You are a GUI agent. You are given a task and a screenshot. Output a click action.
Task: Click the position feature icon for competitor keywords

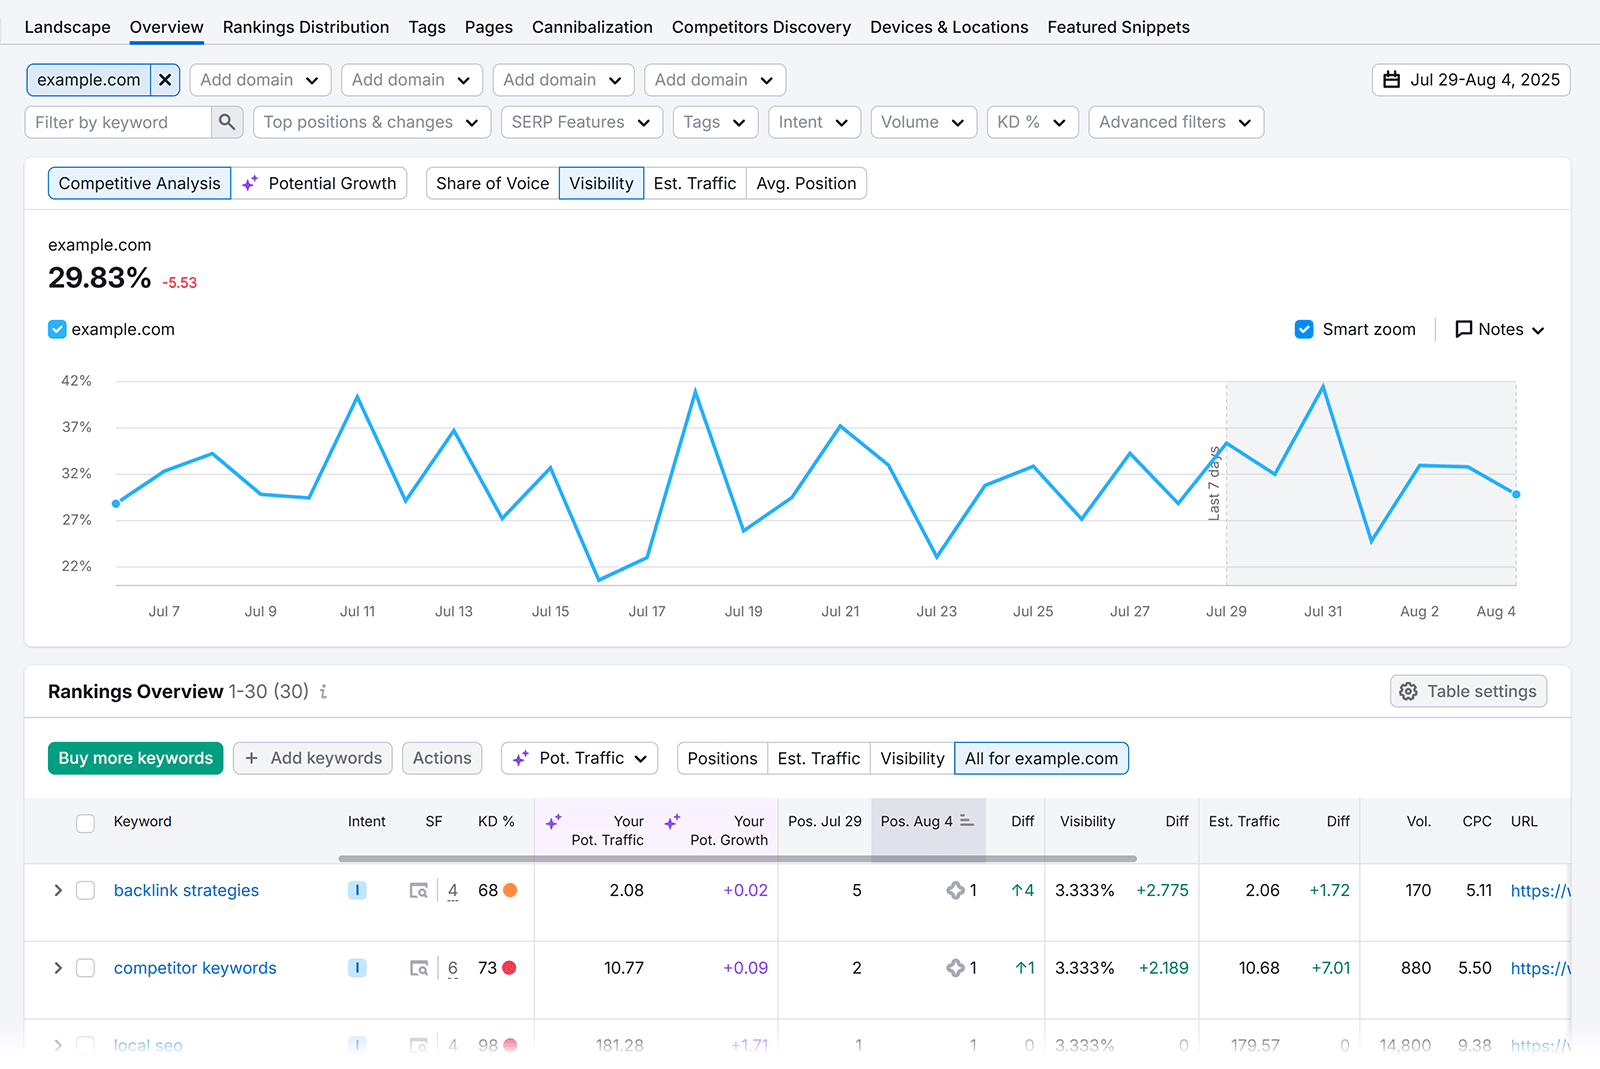click(x=955, y=968)
